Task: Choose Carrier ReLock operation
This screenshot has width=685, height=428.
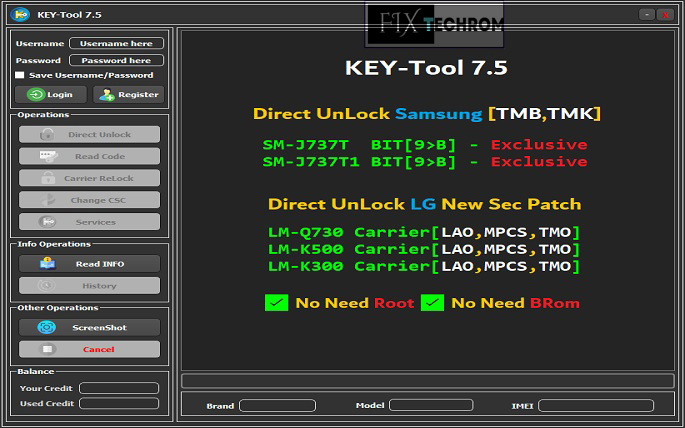Action: 89,178
